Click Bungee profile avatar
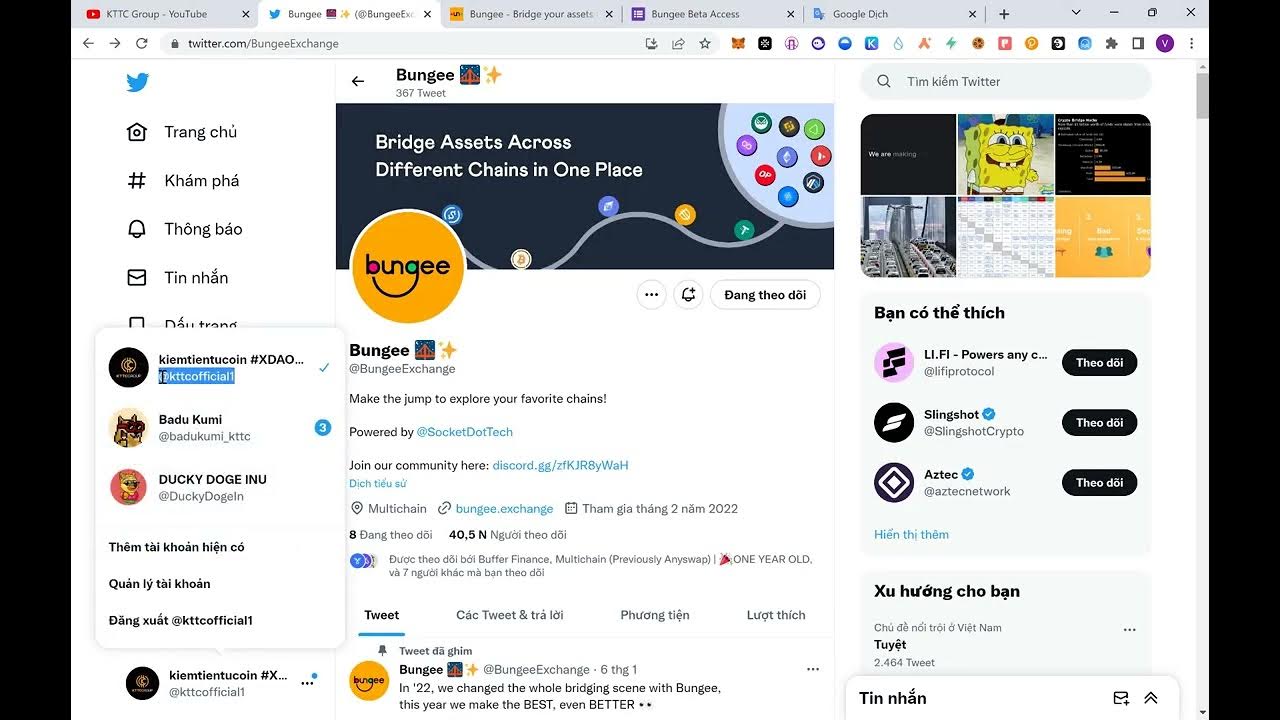This screenshot has height=720, width=1280. [x=407, y=267]
